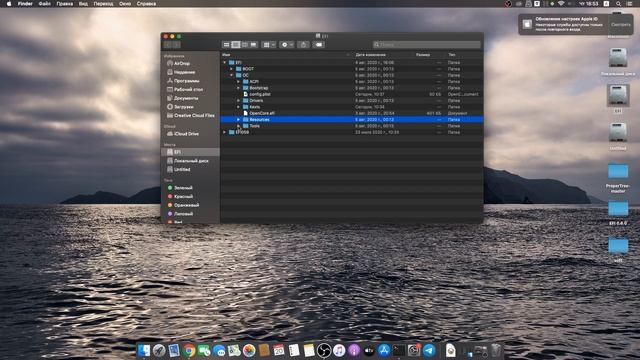This screenshot has width=640, height=360.
Task: Expand the BOOT folder
Action: [231, 69]
